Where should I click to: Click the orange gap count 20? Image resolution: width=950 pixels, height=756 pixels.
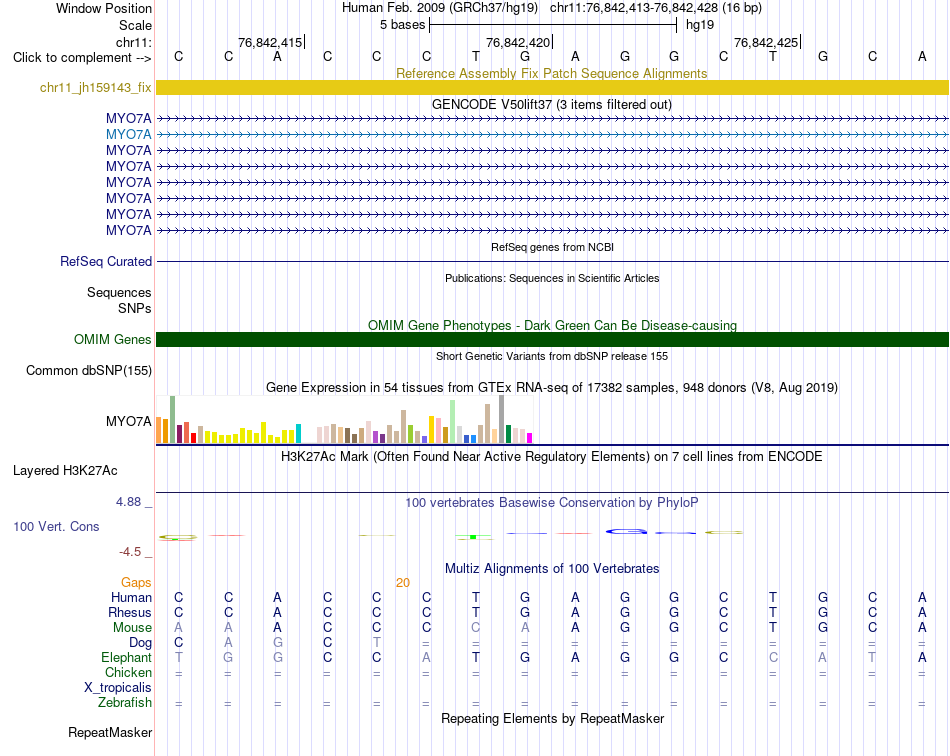(403, 583)
